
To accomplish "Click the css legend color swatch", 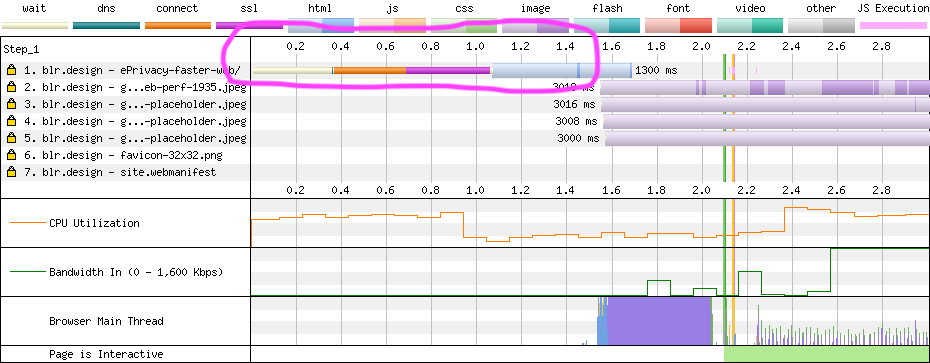I will (x=464, y=25).
